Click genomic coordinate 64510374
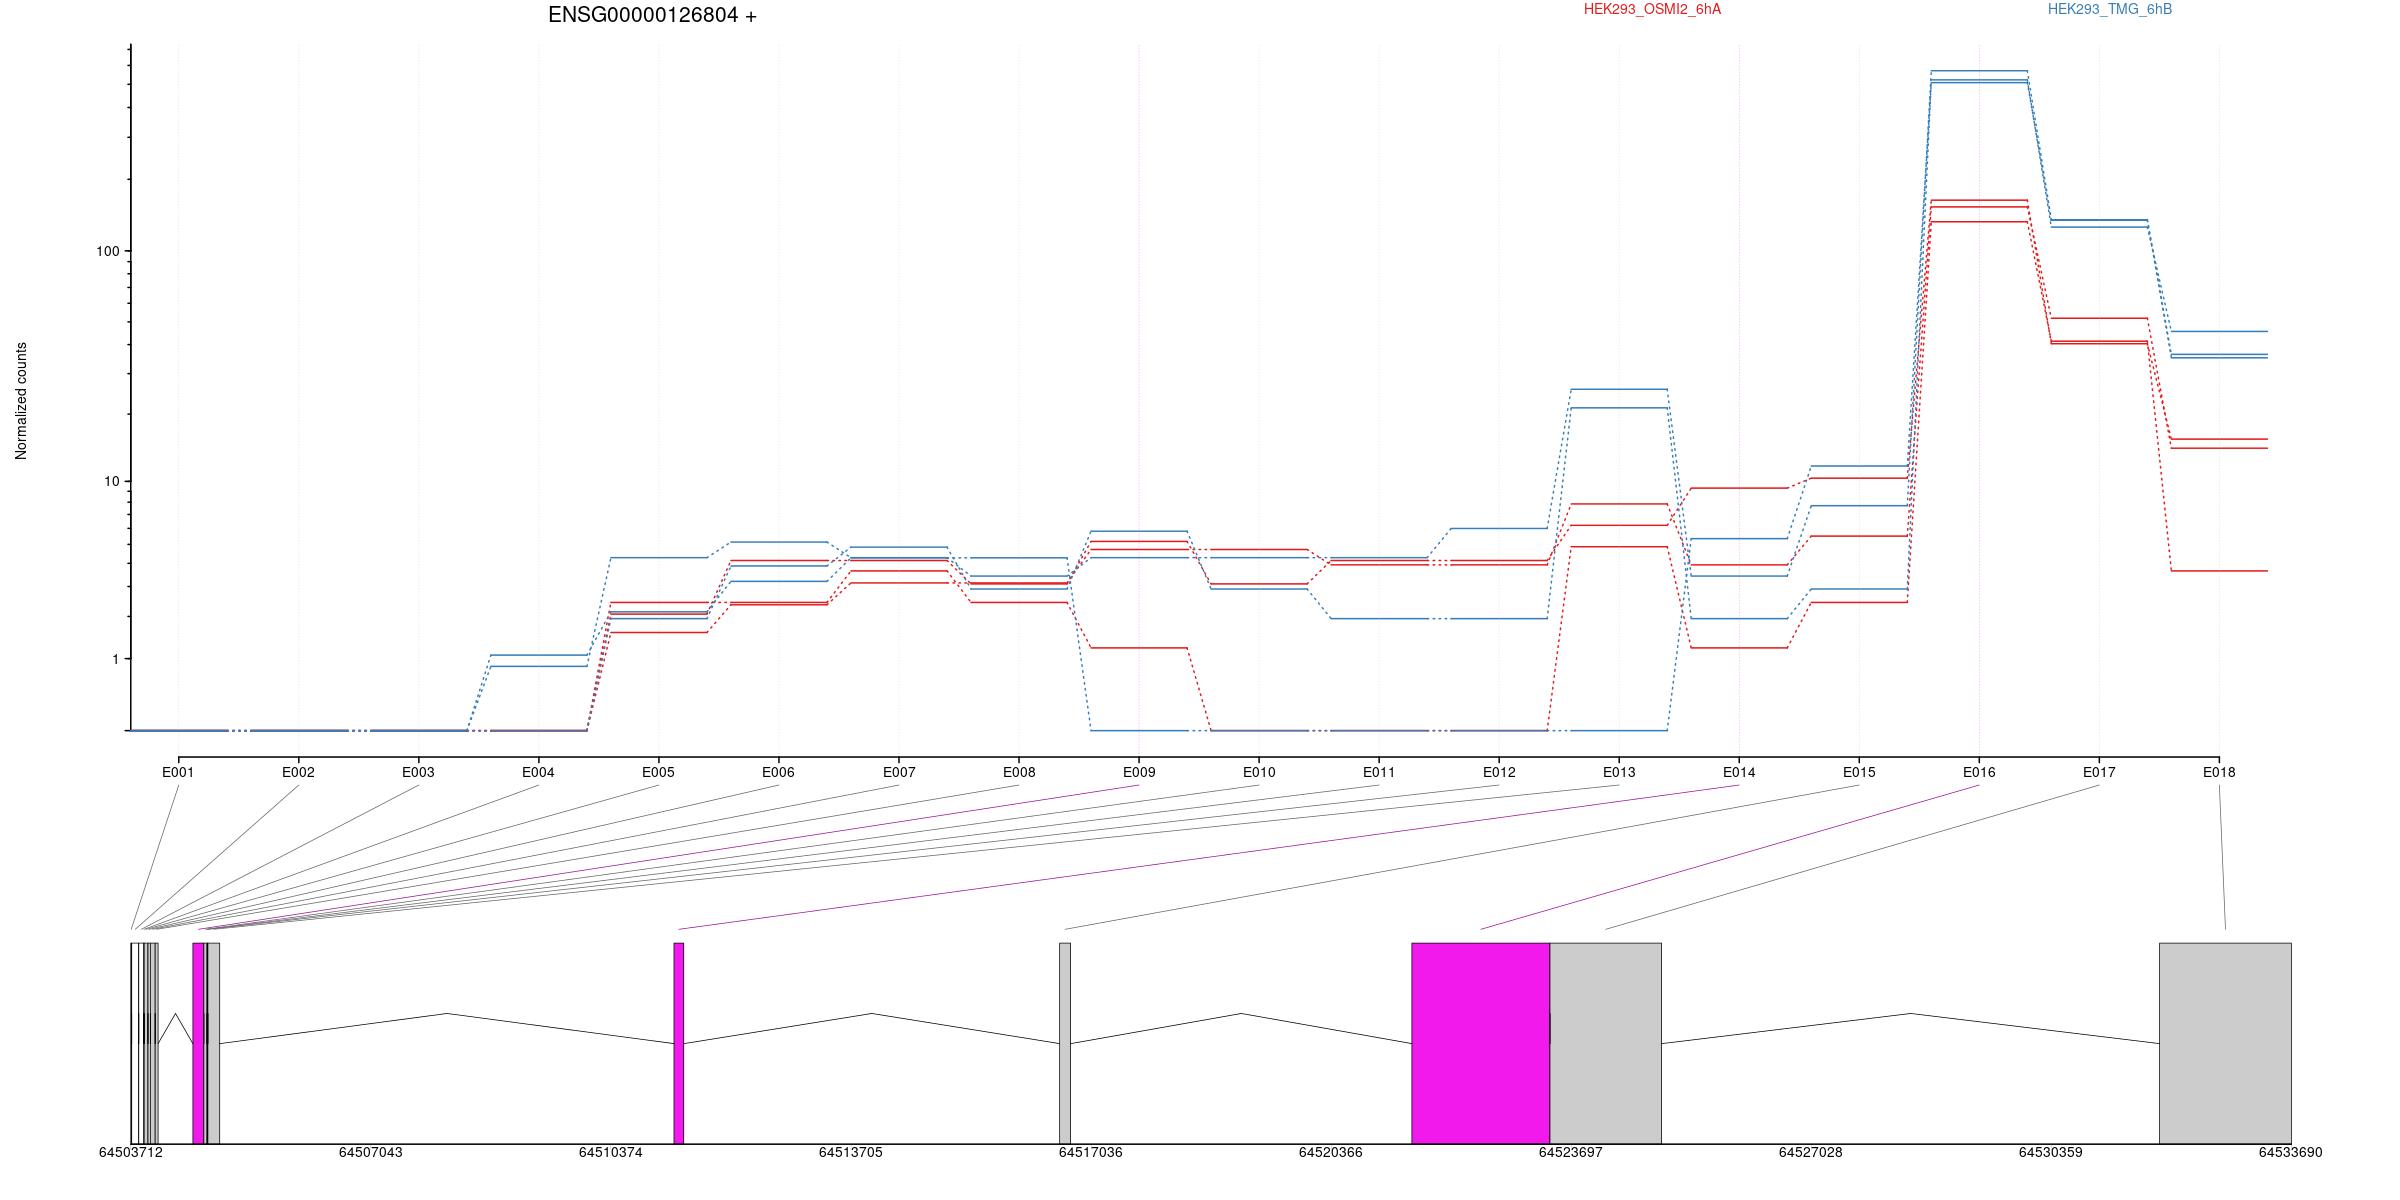Image resolution: width=2400 pixels, height=1200 pixels. point(611,1152)
